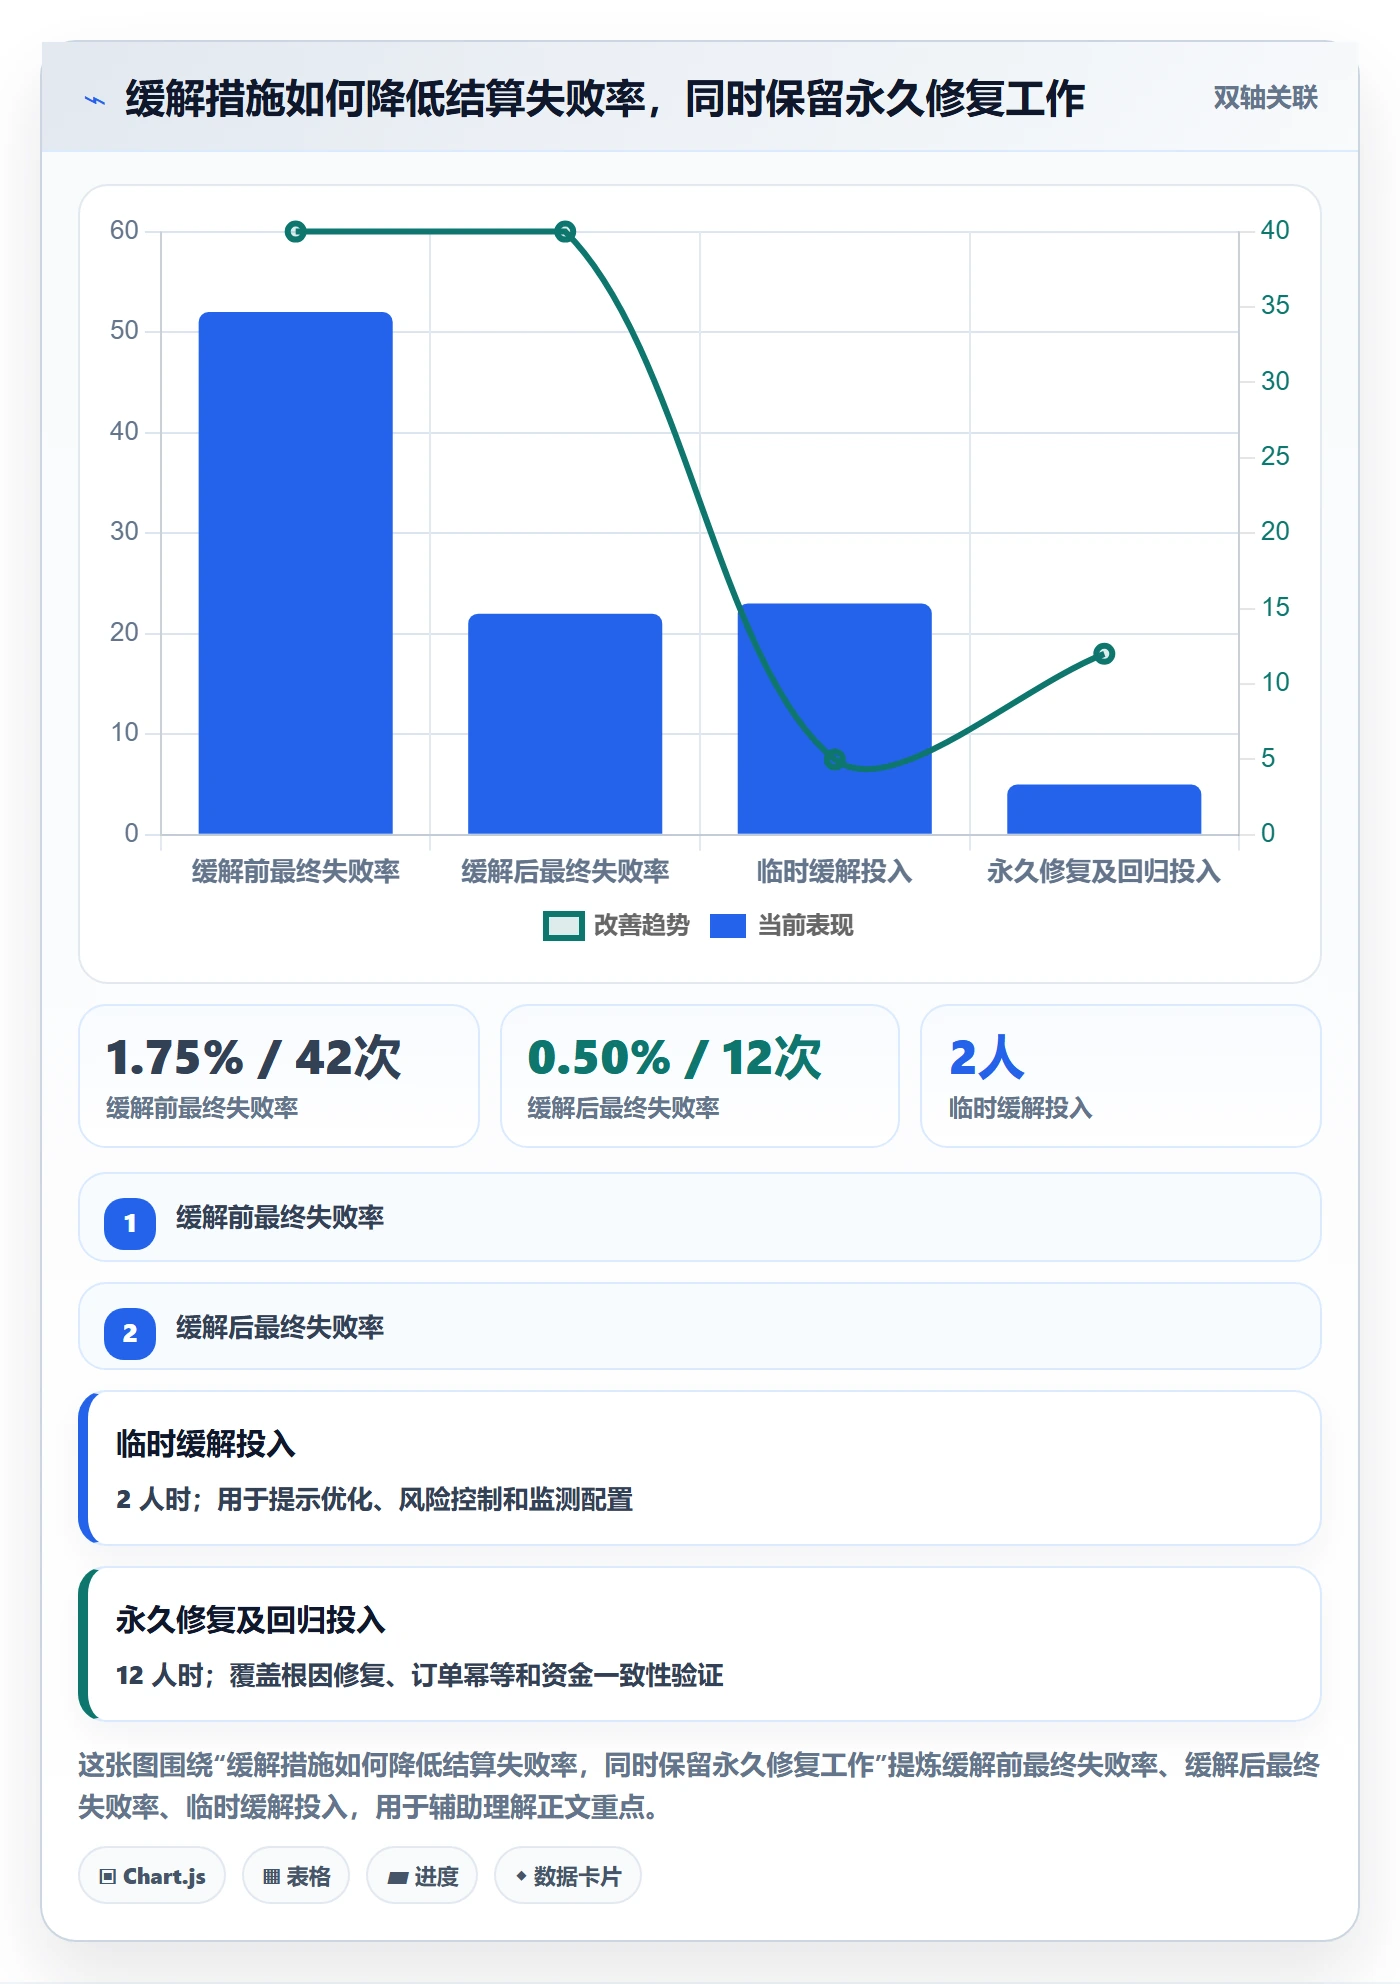This screenshot has height=1984, width=1400.
Task: Click the text 2 人时；用于提示优化、风险控制和监测配置
Action: click(375, 1500)
